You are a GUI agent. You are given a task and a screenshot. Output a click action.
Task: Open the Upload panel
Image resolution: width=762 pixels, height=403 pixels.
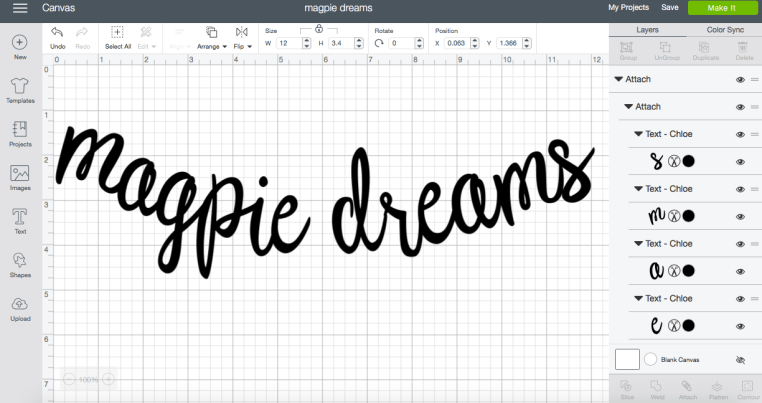20,309
